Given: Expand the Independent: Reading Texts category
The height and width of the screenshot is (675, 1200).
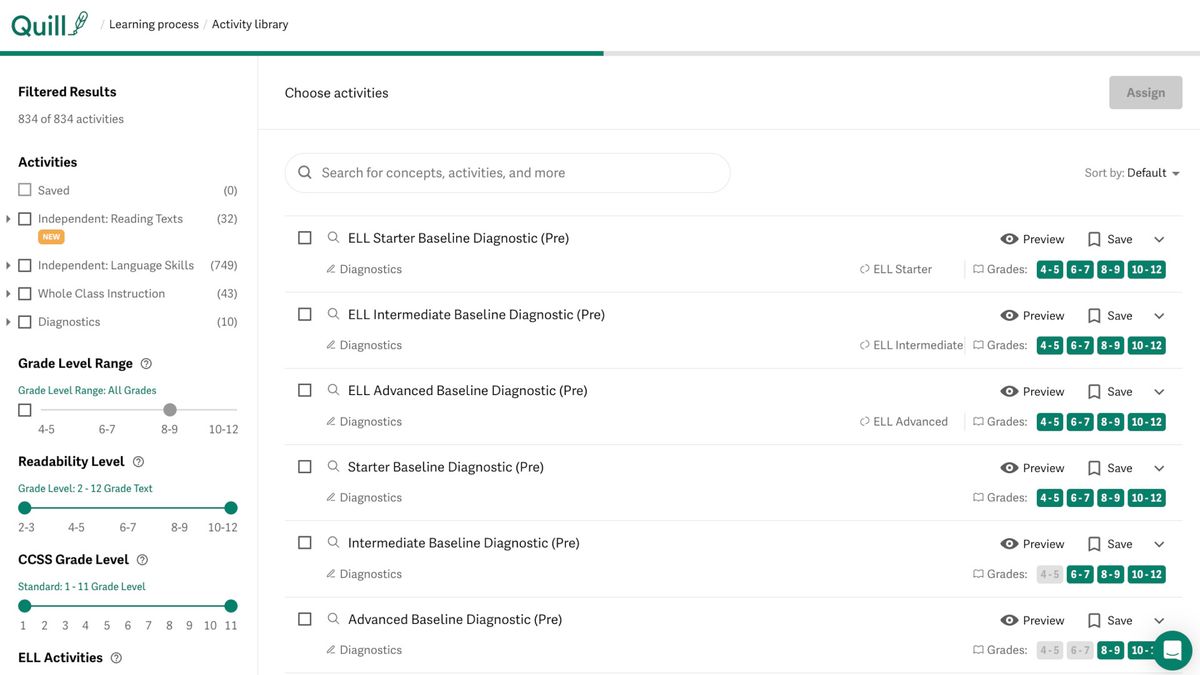Looking at the screenshot, I should [x=9, y=219].
